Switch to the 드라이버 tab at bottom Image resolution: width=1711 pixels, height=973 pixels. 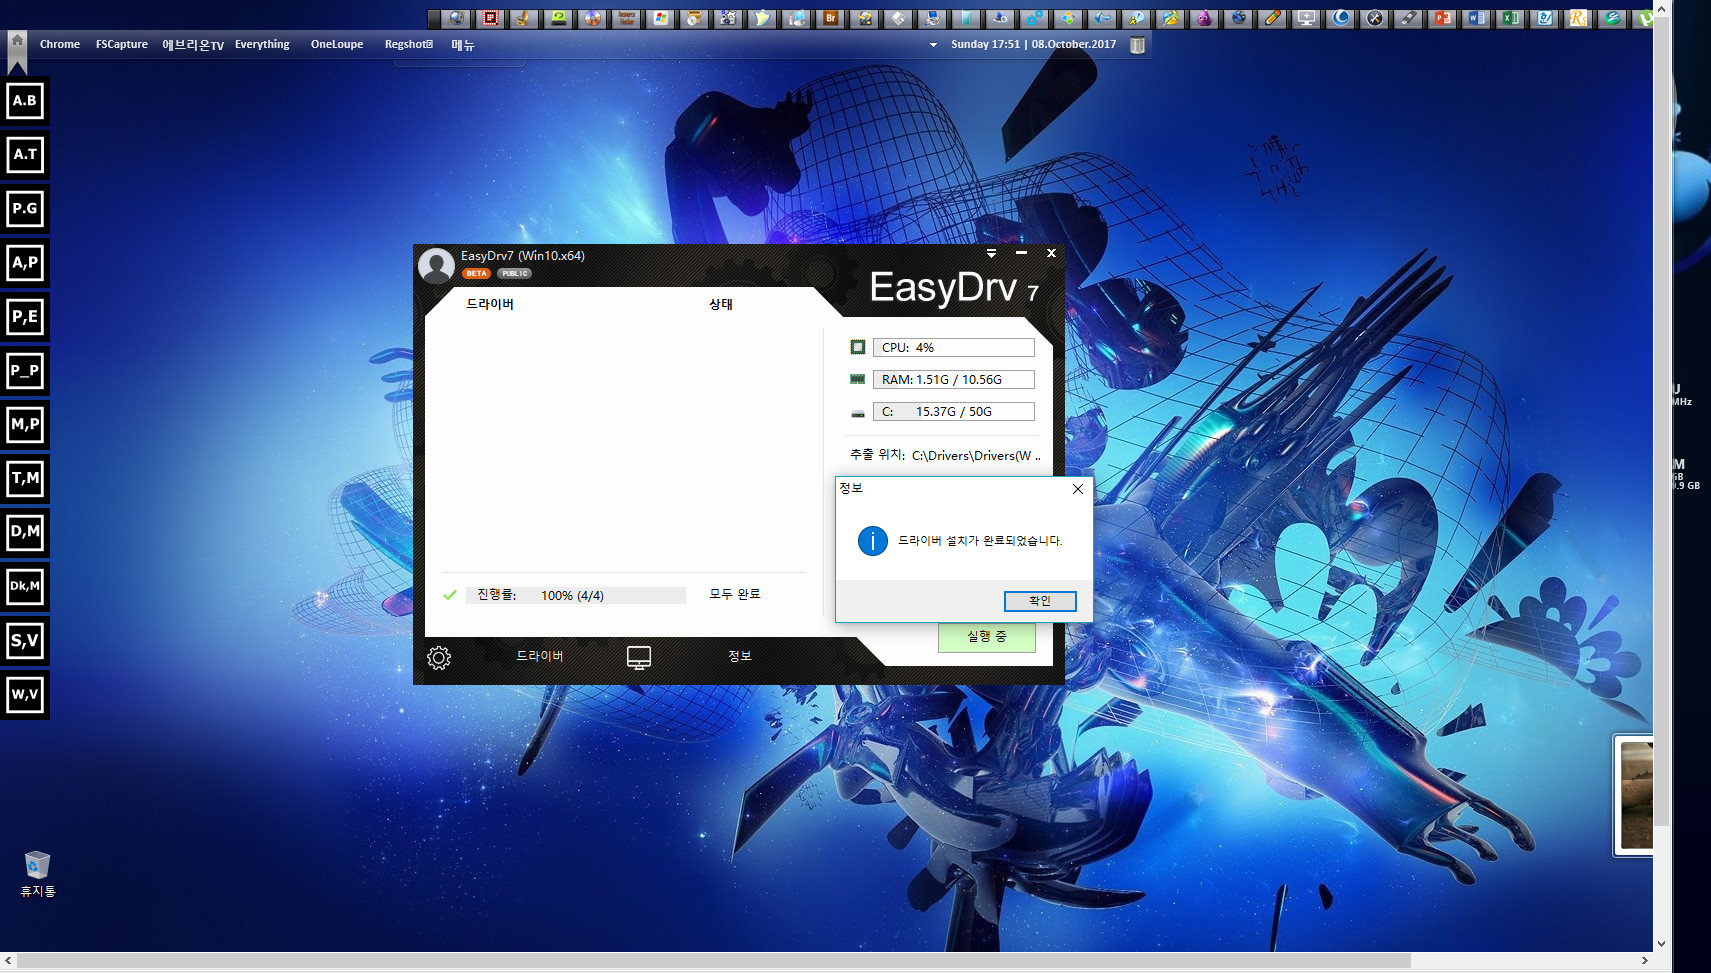pyautogui.click(x=540, y=656)
